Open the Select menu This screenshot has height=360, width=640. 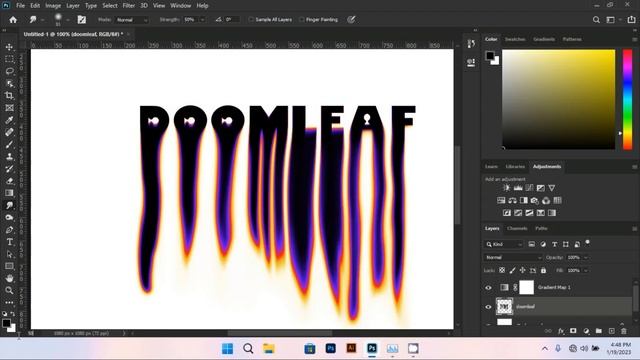pyautogui.click(x=110, y=6)
